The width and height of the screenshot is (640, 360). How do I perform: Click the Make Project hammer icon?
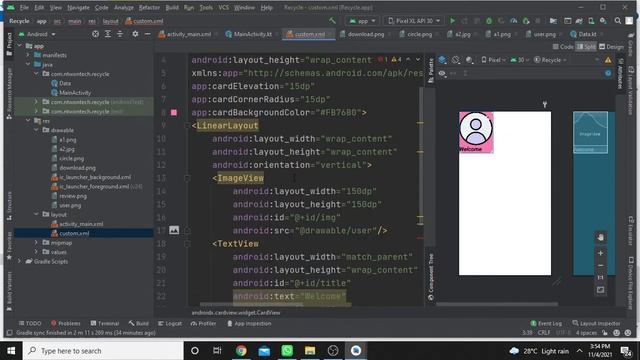tap(332, 20)
